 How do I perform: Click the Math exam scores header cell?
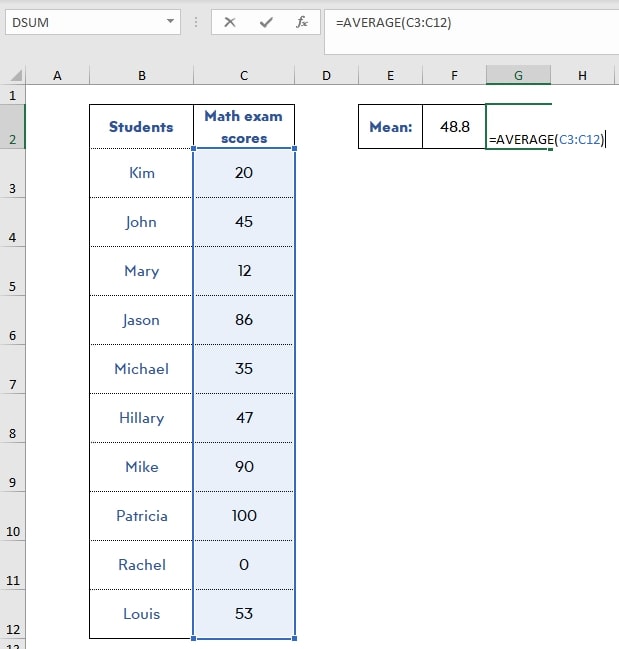244,127
